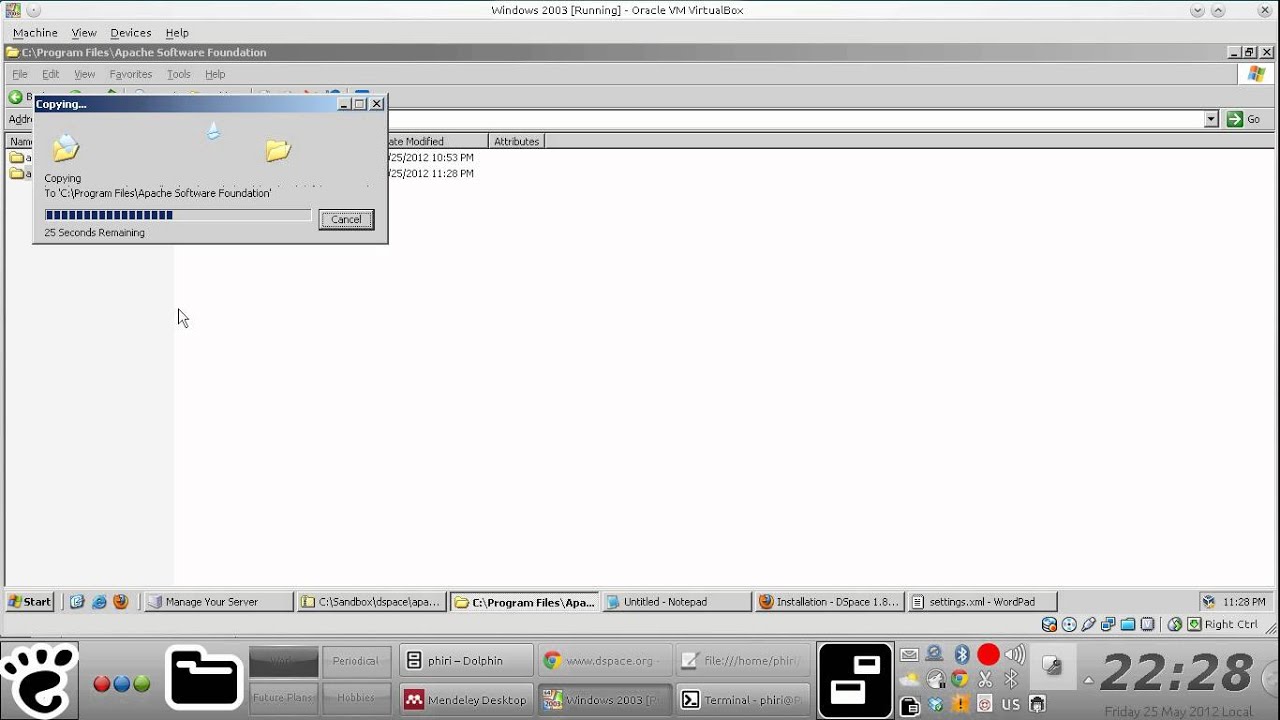Screen dimensions: 1280x720
Task: Click VirtualBox hard disk activity indicator
Action: coord(1049,625)
